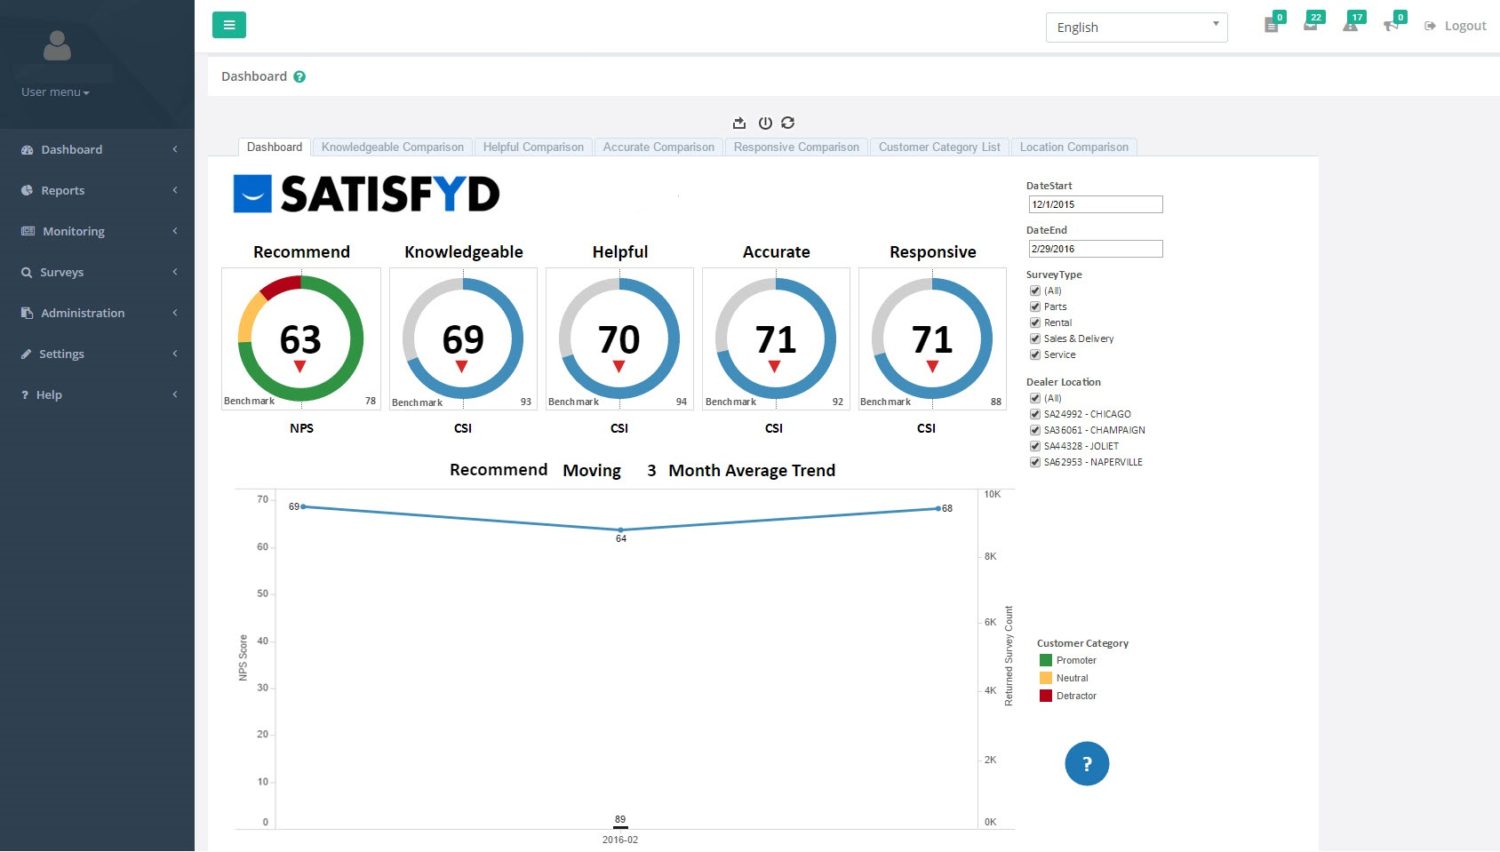Click the DateStart input field
The image size is (1500, 852).
pos(1096,204)
